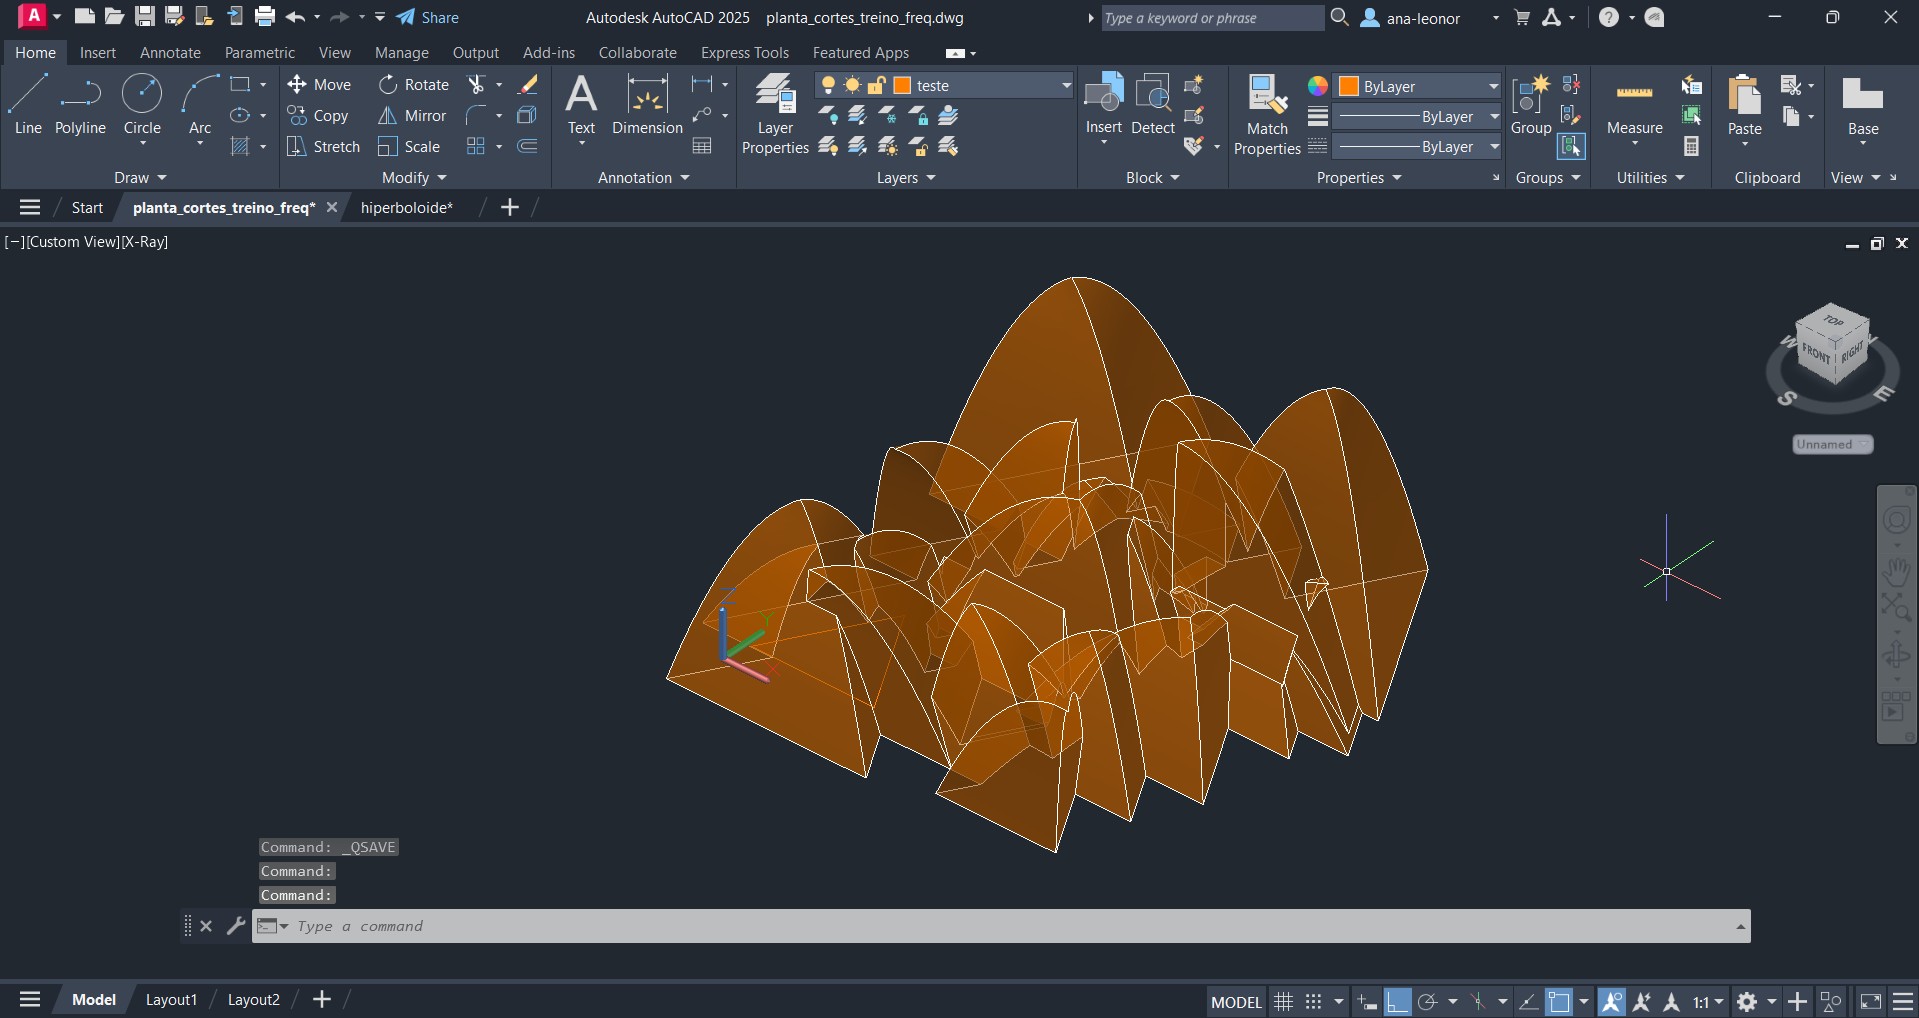The image size is (1919, 1018).
Task: Click the Circle tool icon
Action: tap(142, 94)
